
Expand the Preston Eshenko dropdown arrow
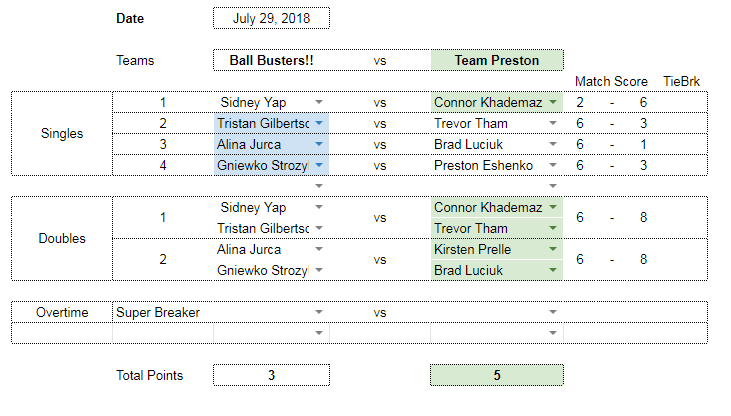(x=553, y=165)
